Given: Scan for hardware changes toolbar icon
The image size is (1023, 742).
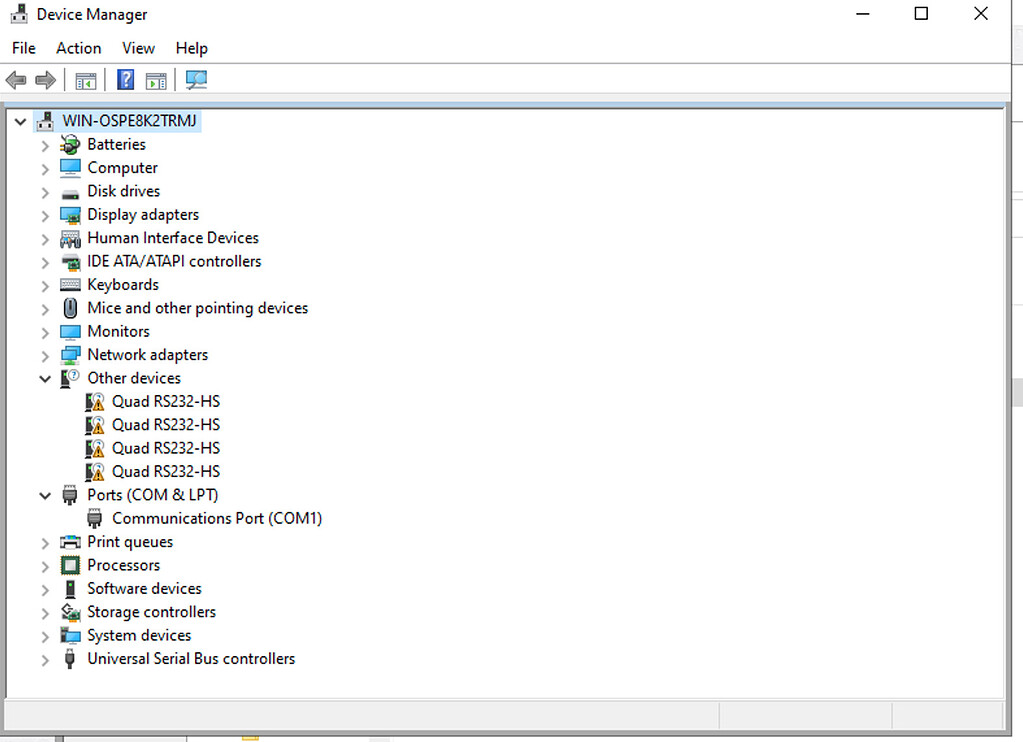Looking at the screenshot, I should pos(196,80).
